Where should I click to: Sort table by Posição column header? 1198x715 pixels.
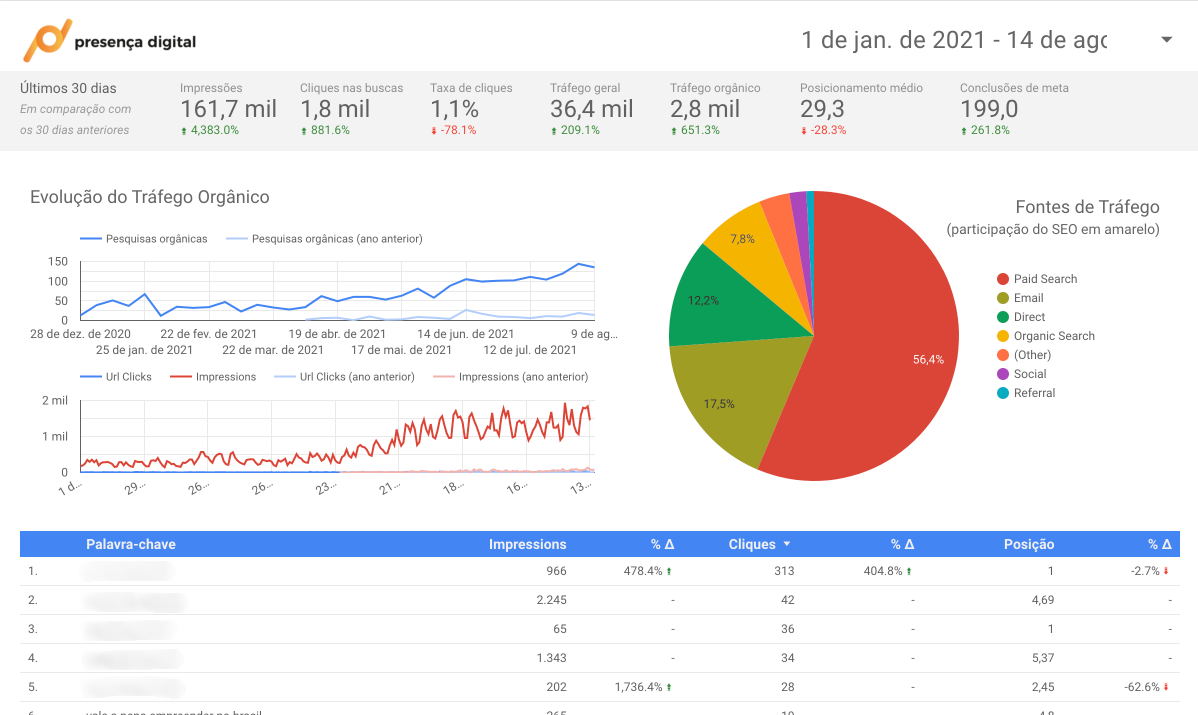pos(1029,545)
